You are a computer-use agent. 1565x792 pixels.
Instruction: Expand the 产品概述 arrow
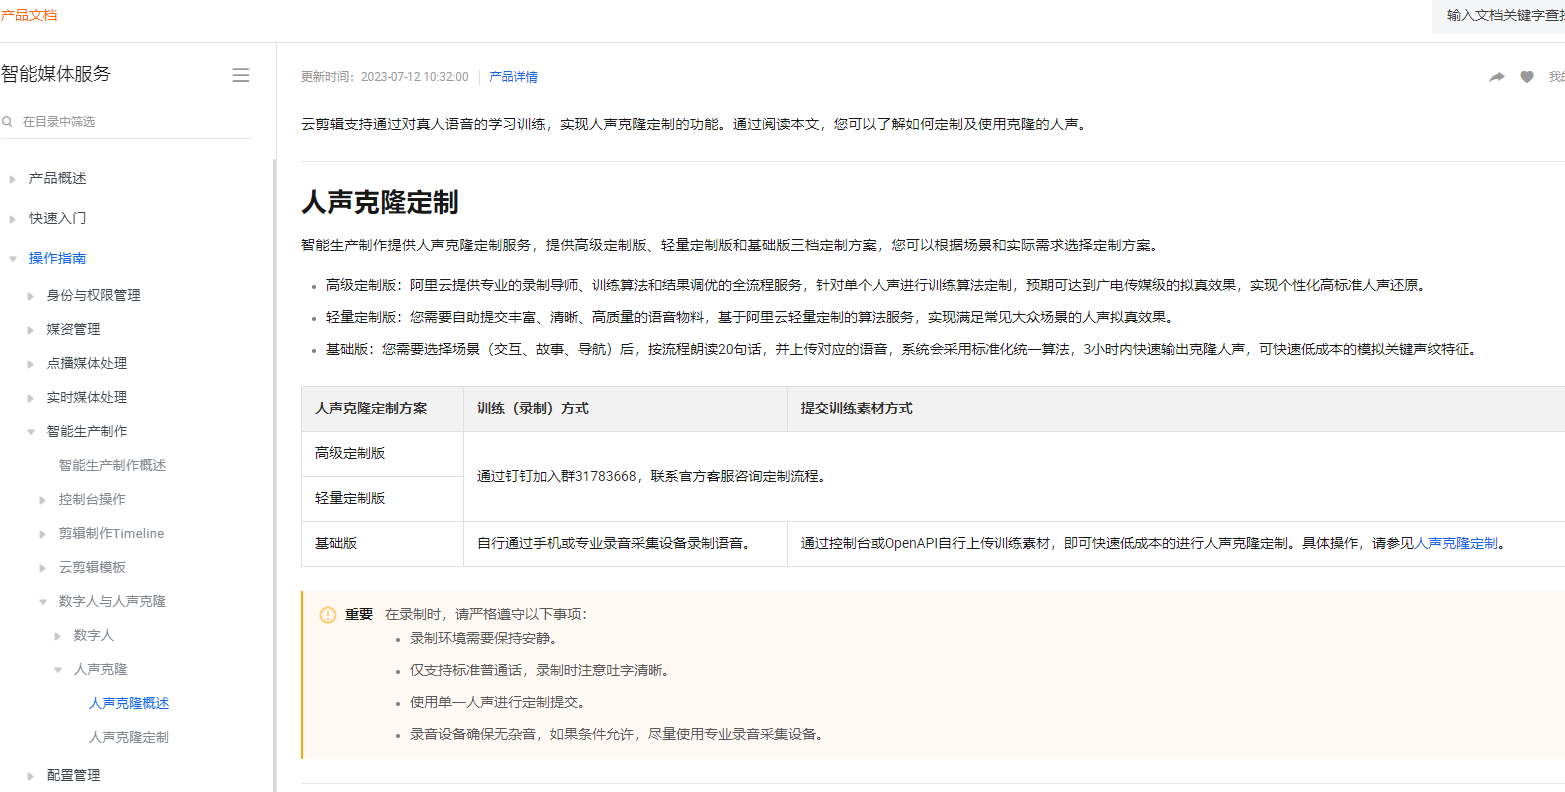13,179
